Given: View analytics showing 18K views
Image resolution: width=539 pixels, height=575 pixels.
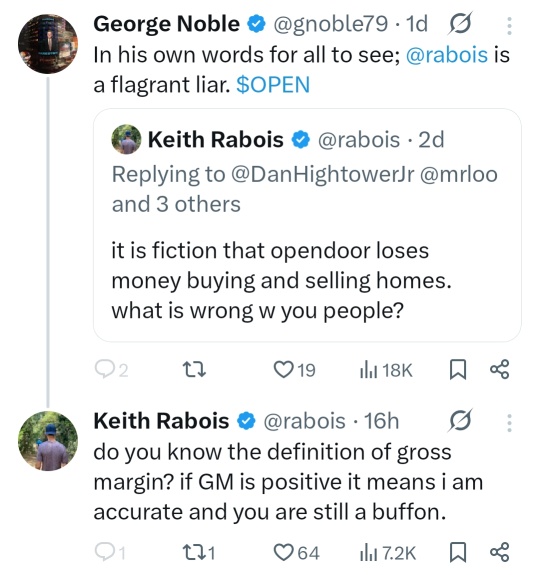Looking at the screenshot, I should pyautogui.click(x=386, y=370).
